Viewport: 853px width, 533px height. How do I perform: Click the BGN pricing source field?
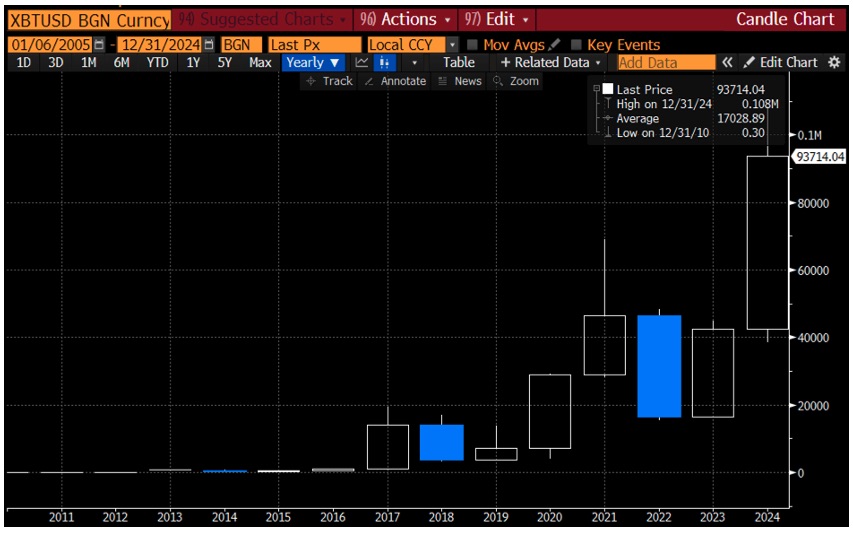click(241, 45)
